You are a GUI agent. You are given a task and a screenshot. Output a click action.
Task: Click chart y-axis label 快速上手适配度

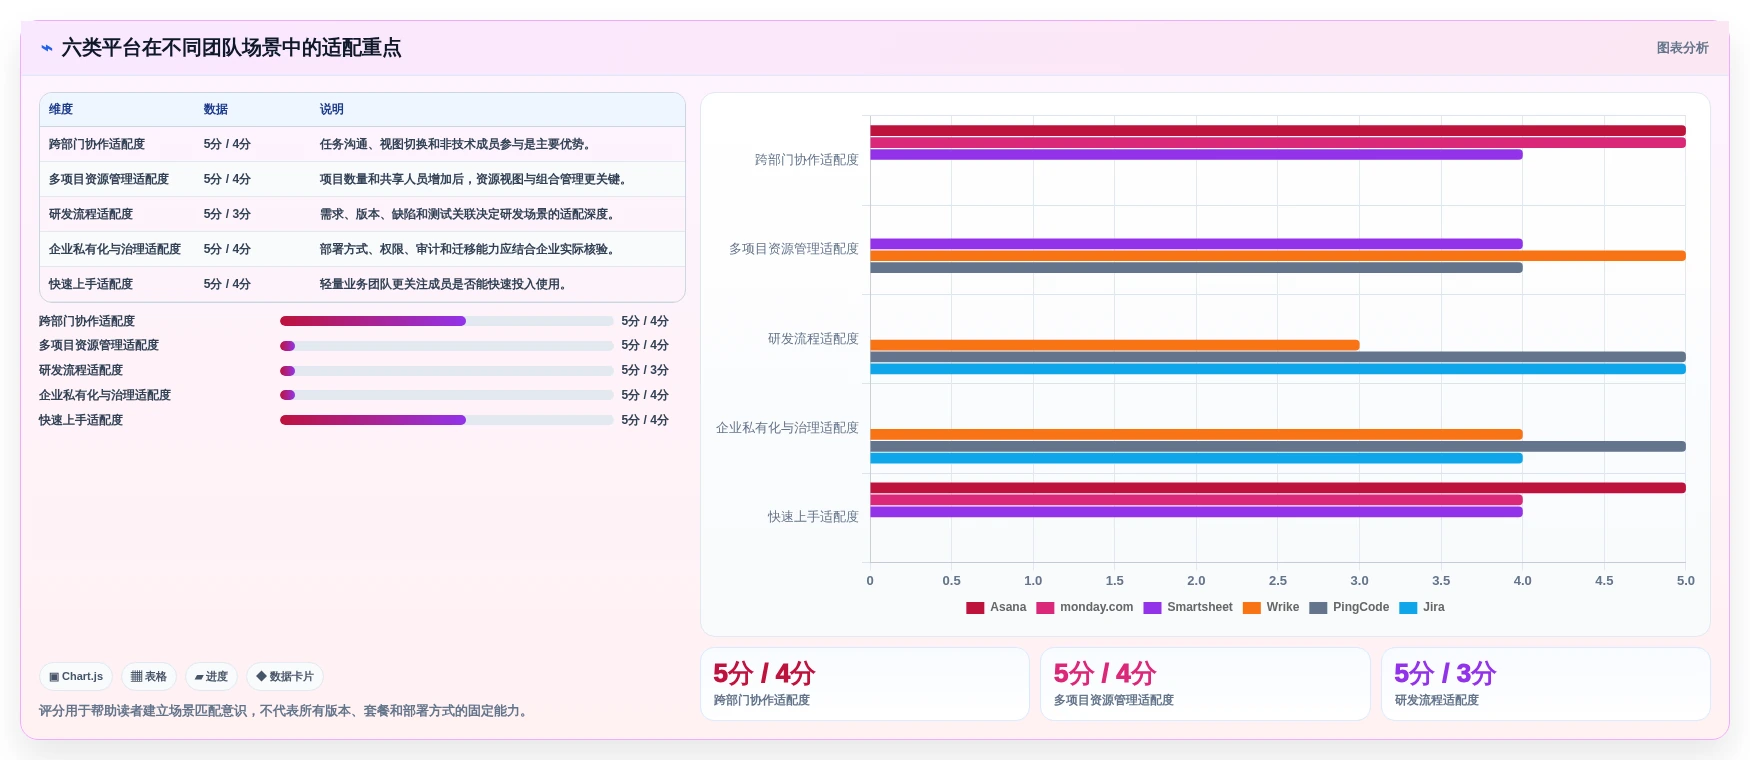pyautogui.click(x=813, y=517)
